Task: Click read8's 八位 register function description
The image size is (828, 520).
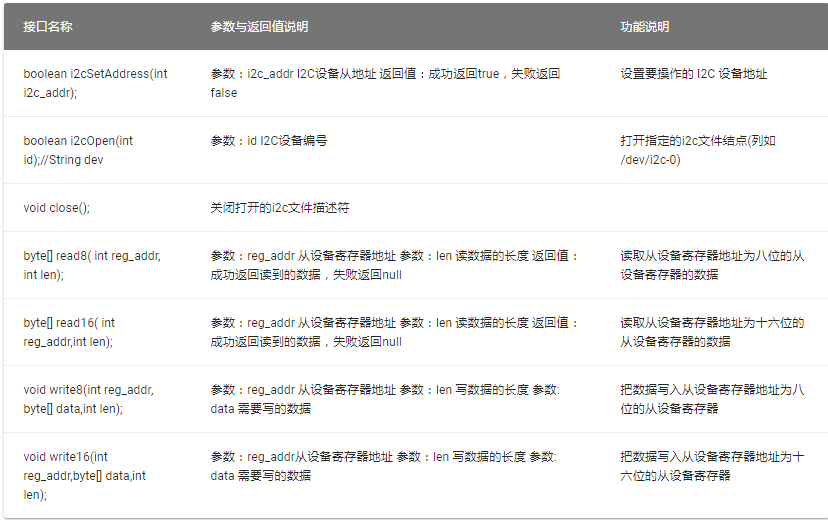Action: [711, 265]
